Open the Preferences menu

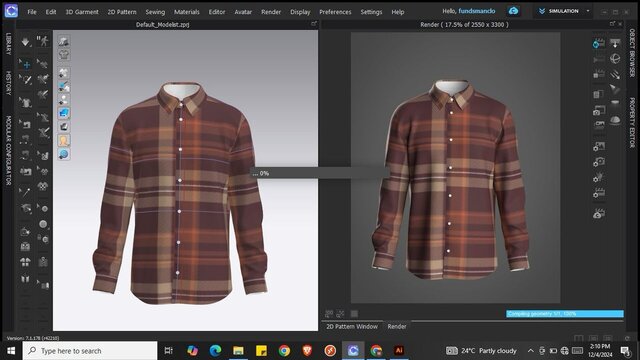pos(335,12)
